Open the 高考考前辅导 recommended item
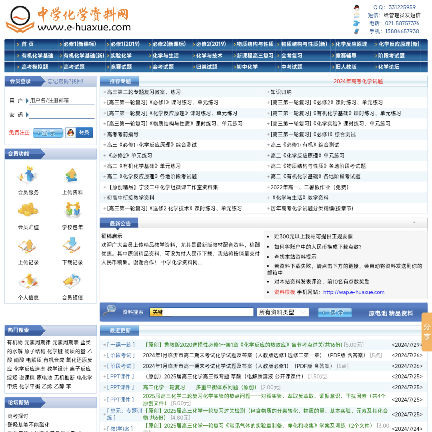 (x=122, y=134)
